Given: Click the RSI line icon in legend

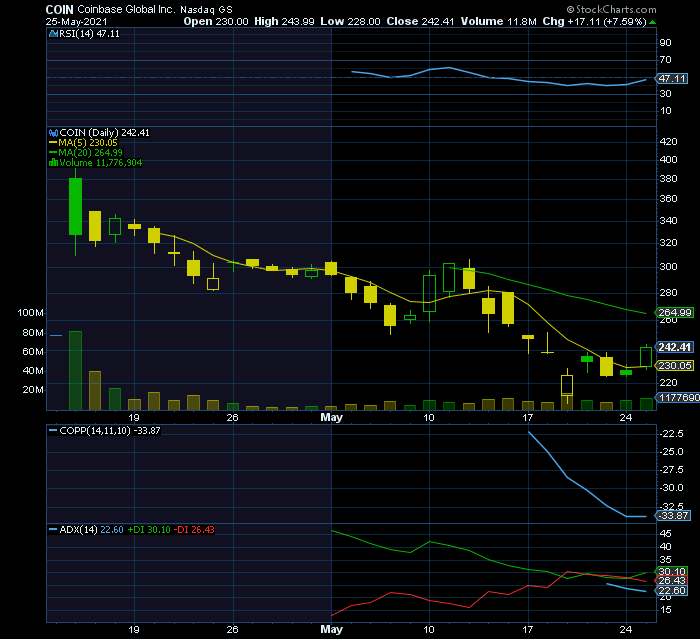Looking at the screenshot, I should [54, 34].
